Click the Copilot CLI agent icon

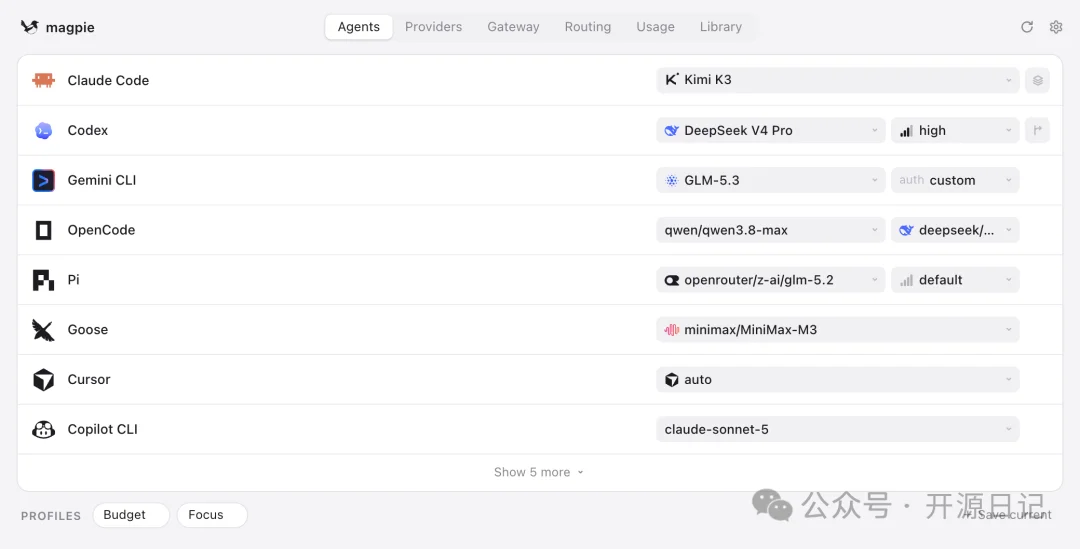pyautogui.click(x=43, y=430)
